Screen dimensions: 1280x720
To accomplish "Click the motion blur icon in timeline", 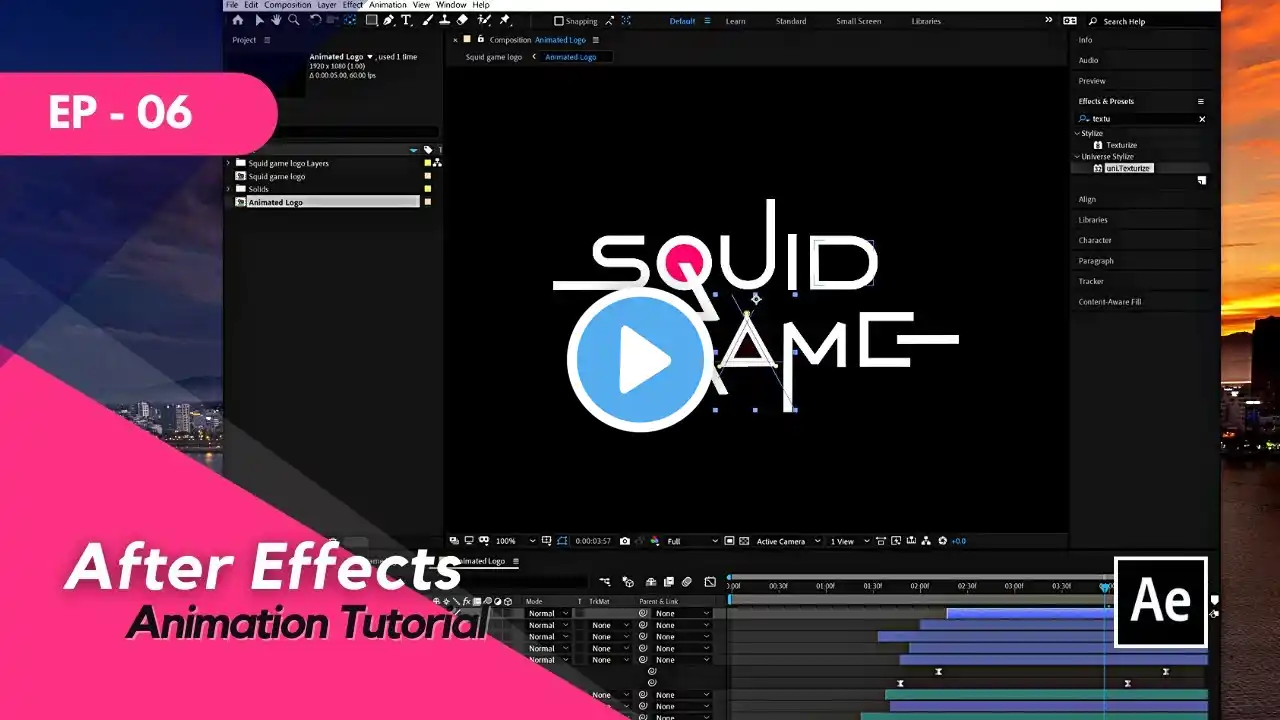I will pos(687,582).
